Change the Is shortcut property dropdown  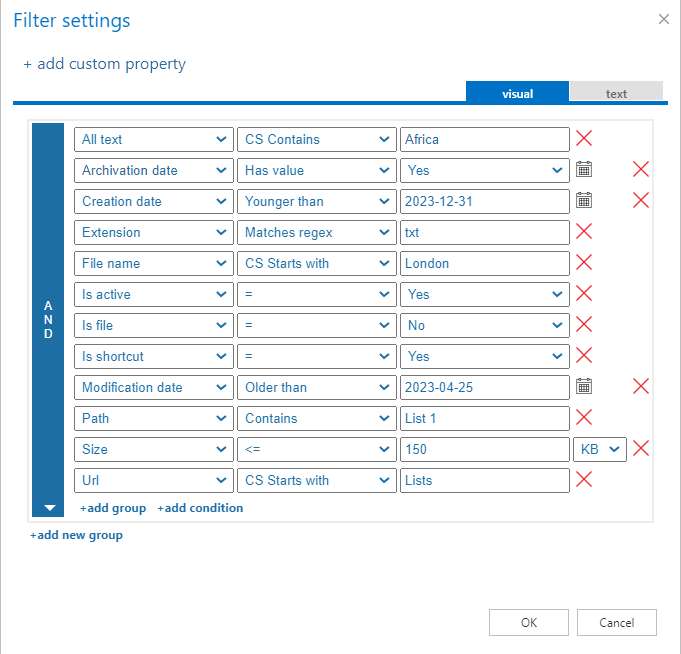click(154, 356)
